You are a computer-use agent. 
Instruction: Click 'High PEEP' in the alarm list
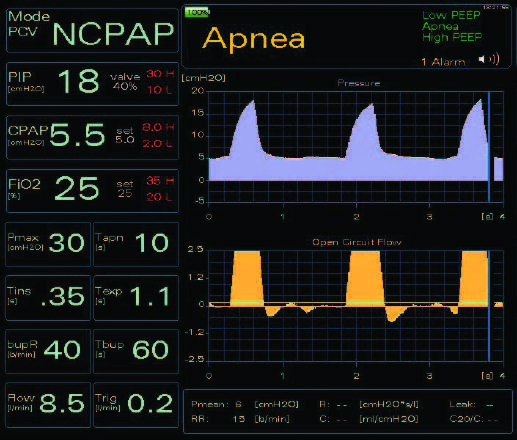[x=452, y=37]
